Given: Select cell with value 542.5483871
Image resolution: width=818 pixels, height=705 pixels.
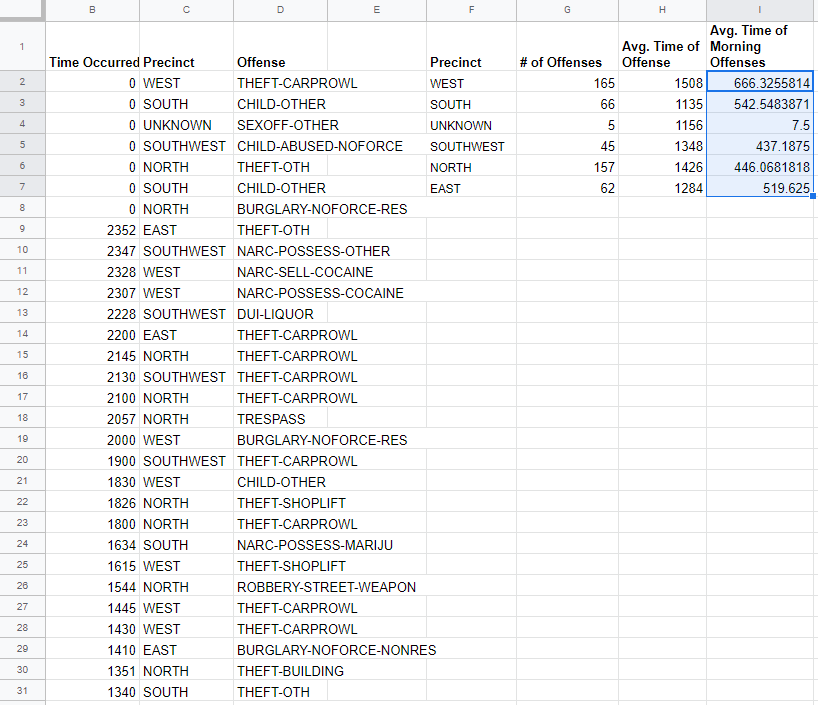Looking at the screenshot, I should pyautogui.click(x=760, y=103).
